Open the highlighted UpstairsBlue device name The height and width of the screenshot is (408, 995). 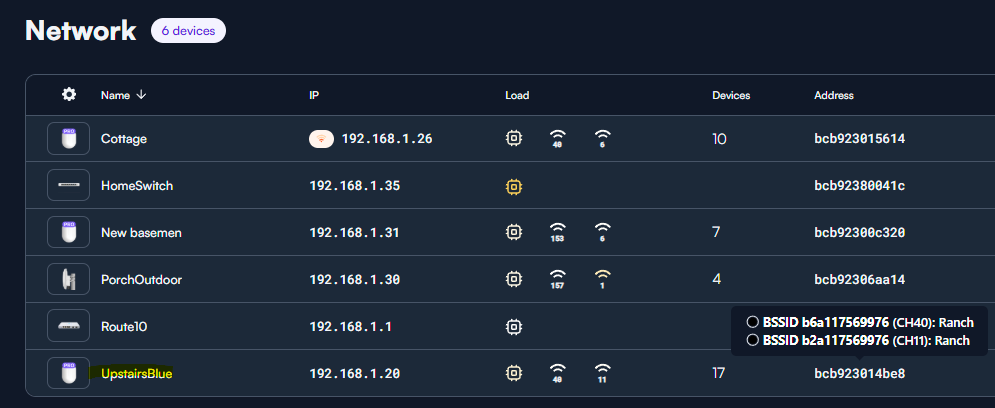(x=136, y=374)
